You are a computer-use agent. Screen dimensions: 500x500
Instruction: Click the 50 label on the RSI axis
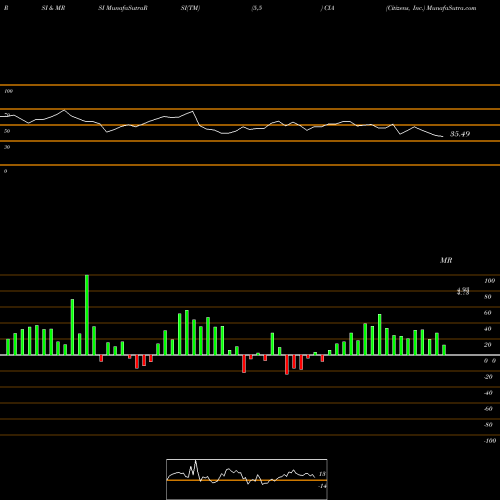7,131
